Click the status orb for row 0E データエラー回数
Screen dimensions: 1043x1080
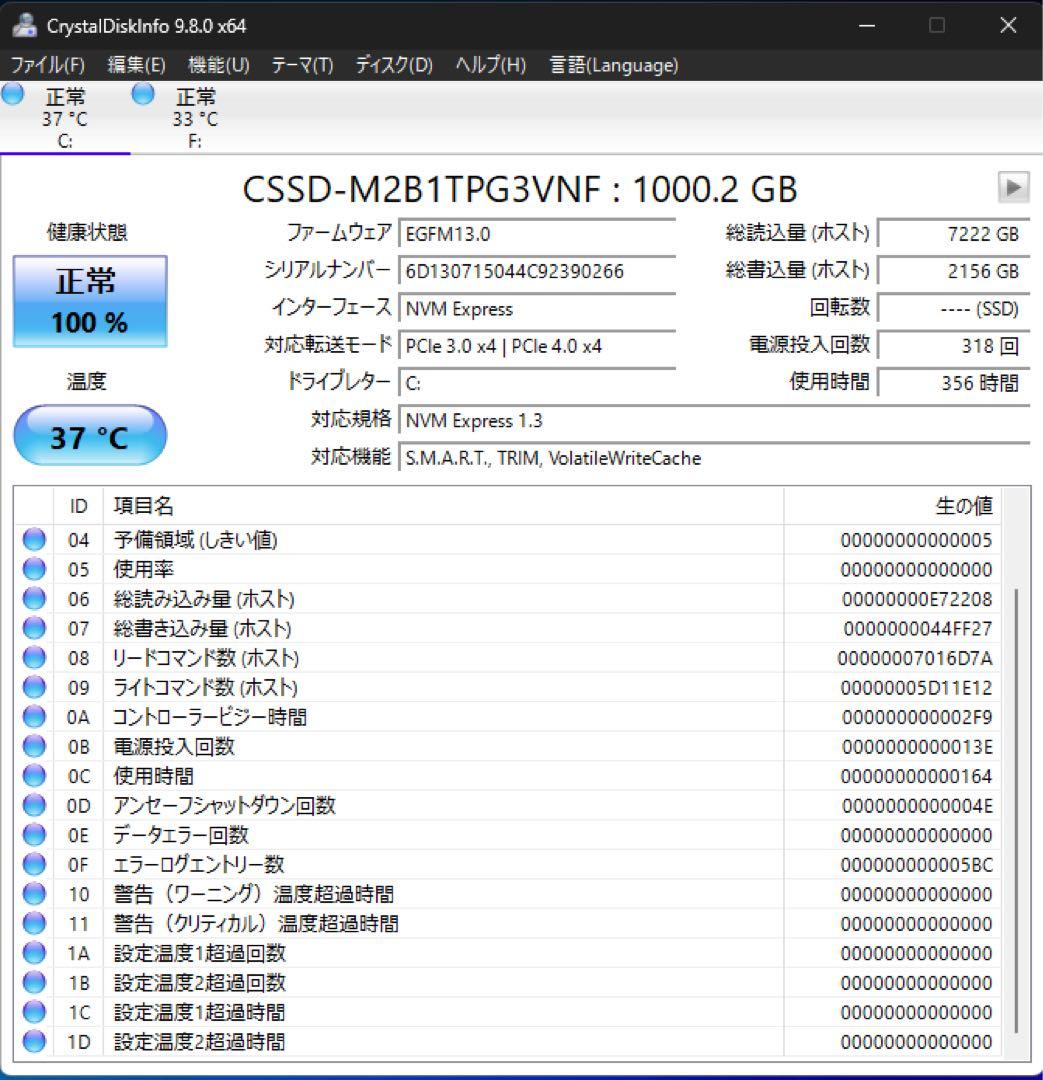click(34, 835)
